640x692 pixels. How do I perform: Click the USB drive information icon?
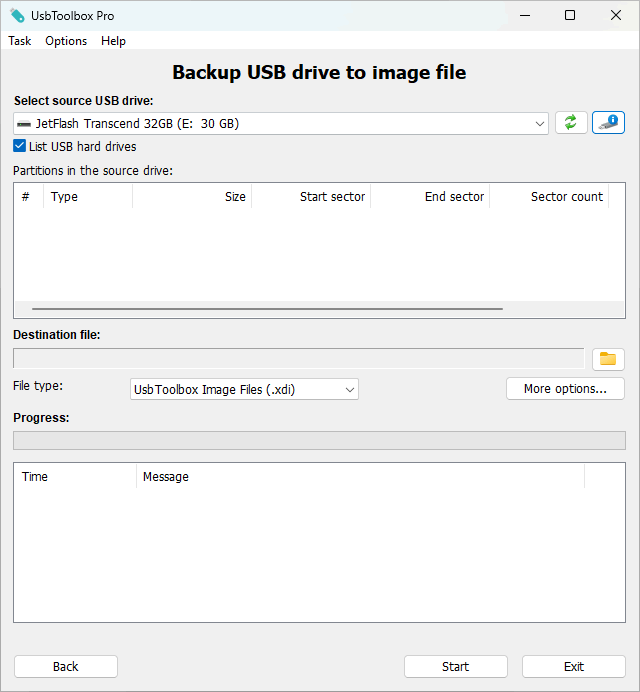608,122
